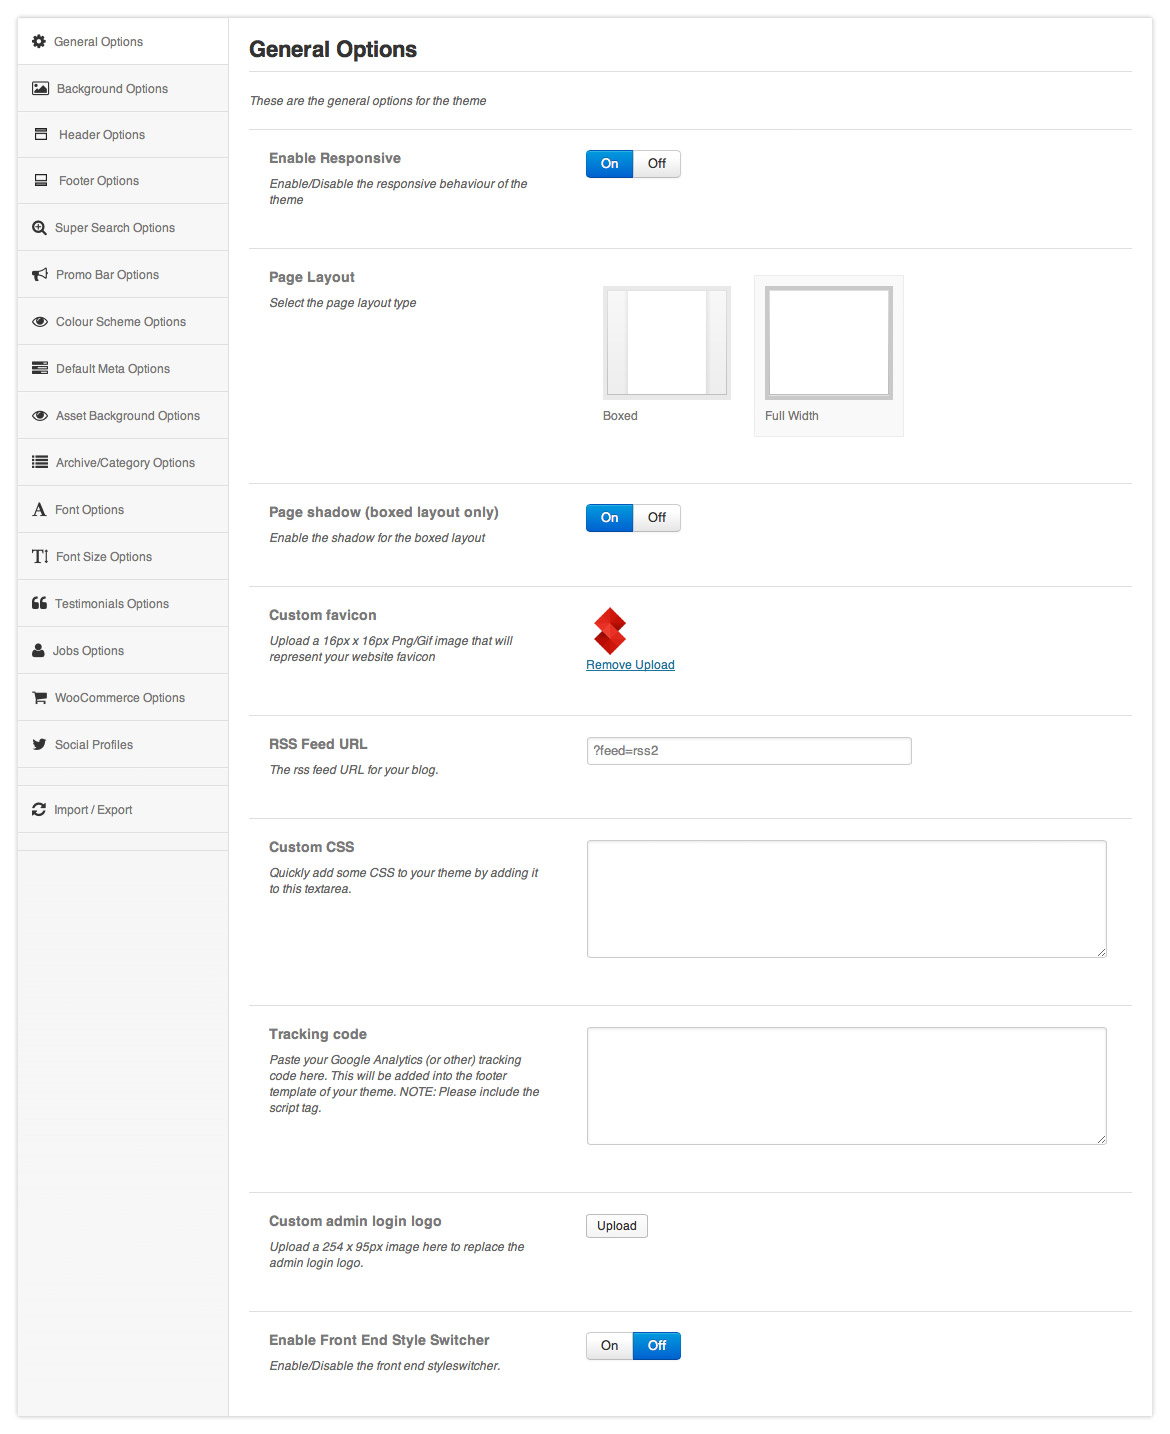Click the gear icon beside General Options
The image size is (1170, 1434).
click(x=39, y=42)
